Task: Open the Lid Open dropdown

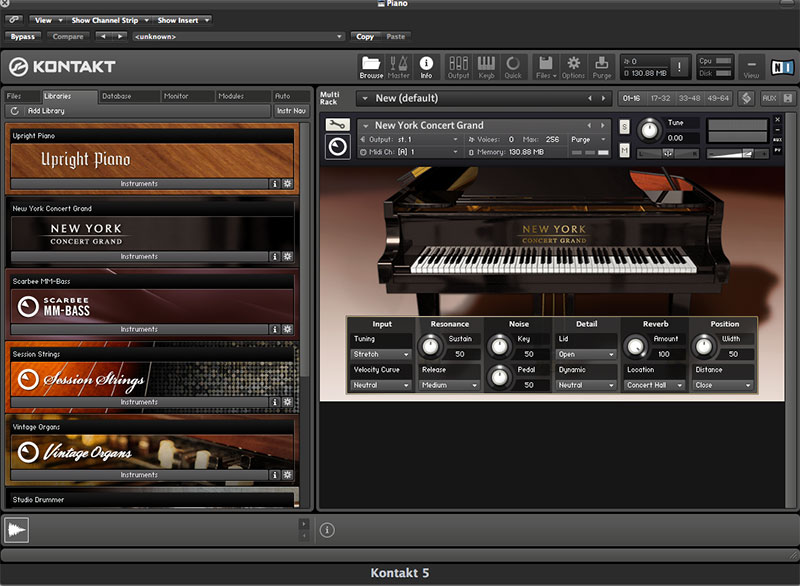Action: tap(586, 354)
